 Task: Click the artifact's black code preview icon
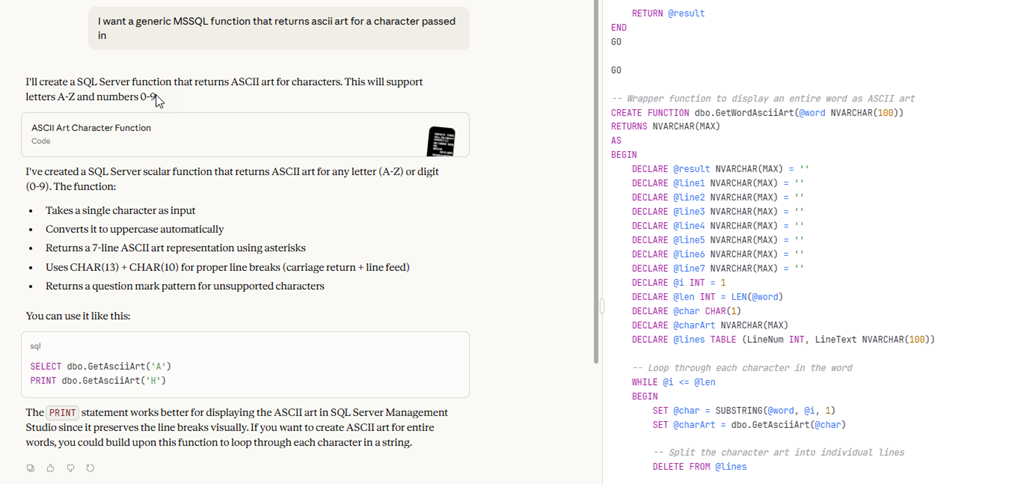(441, 141)
